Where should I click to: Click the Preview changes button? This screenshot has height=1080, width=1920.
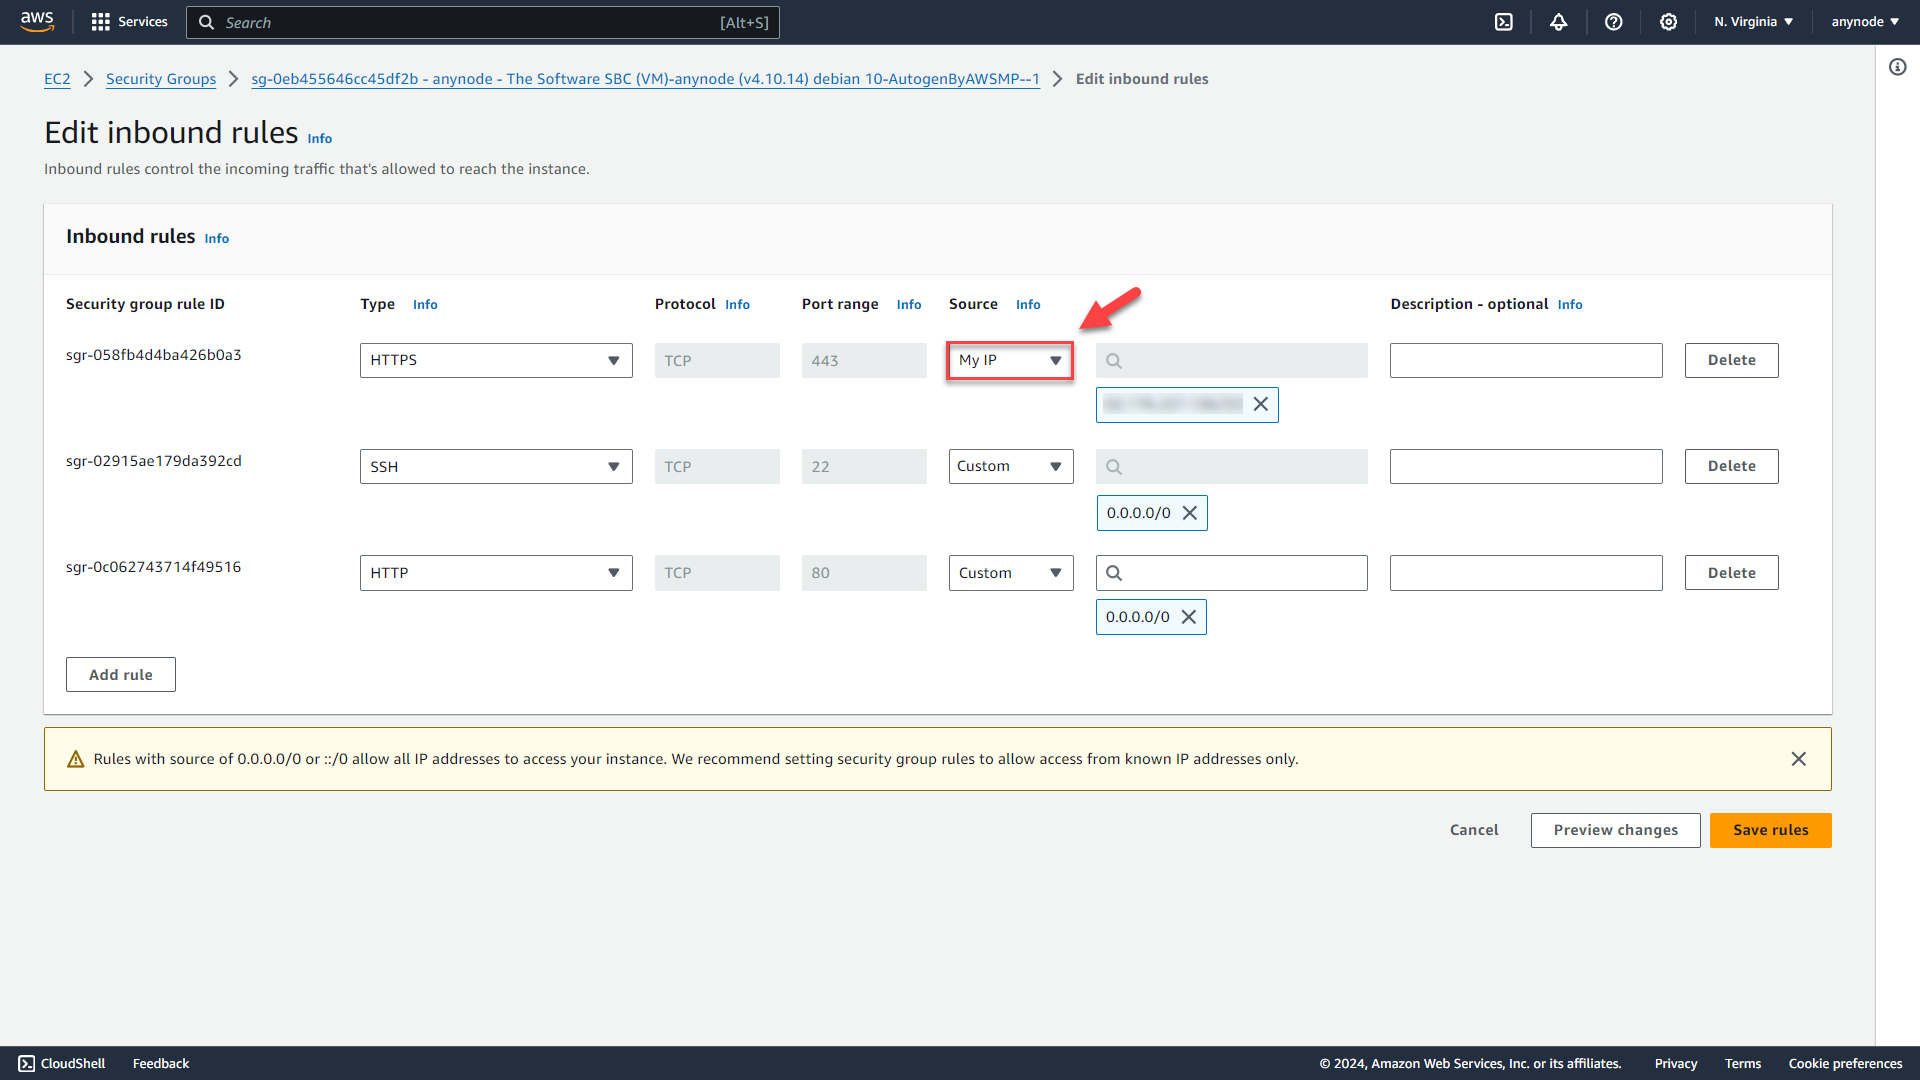click(x=1615, y=829)
